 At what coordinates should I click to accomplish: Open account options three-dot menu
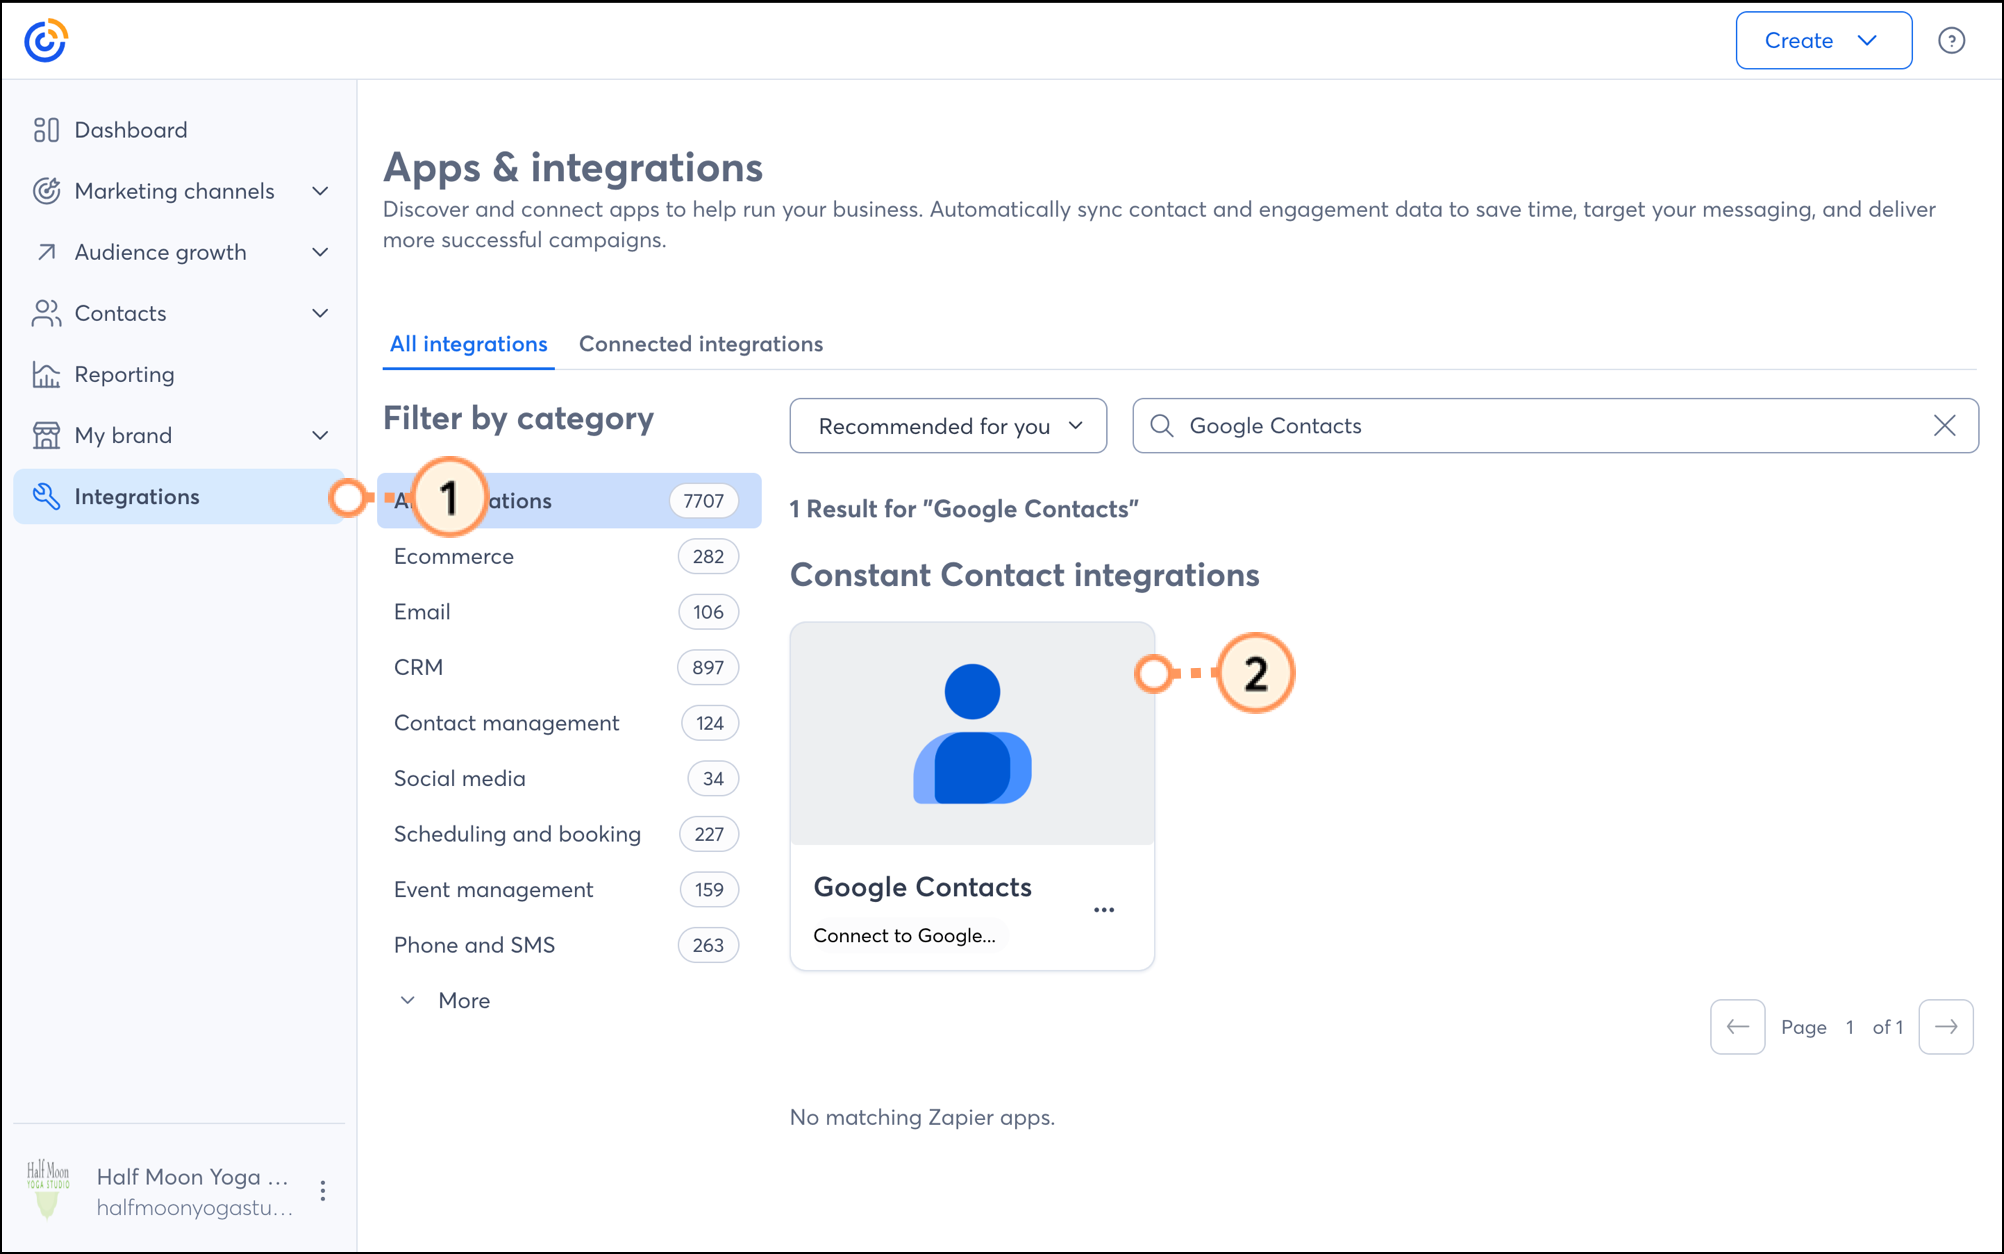(x=322, y=1190)
